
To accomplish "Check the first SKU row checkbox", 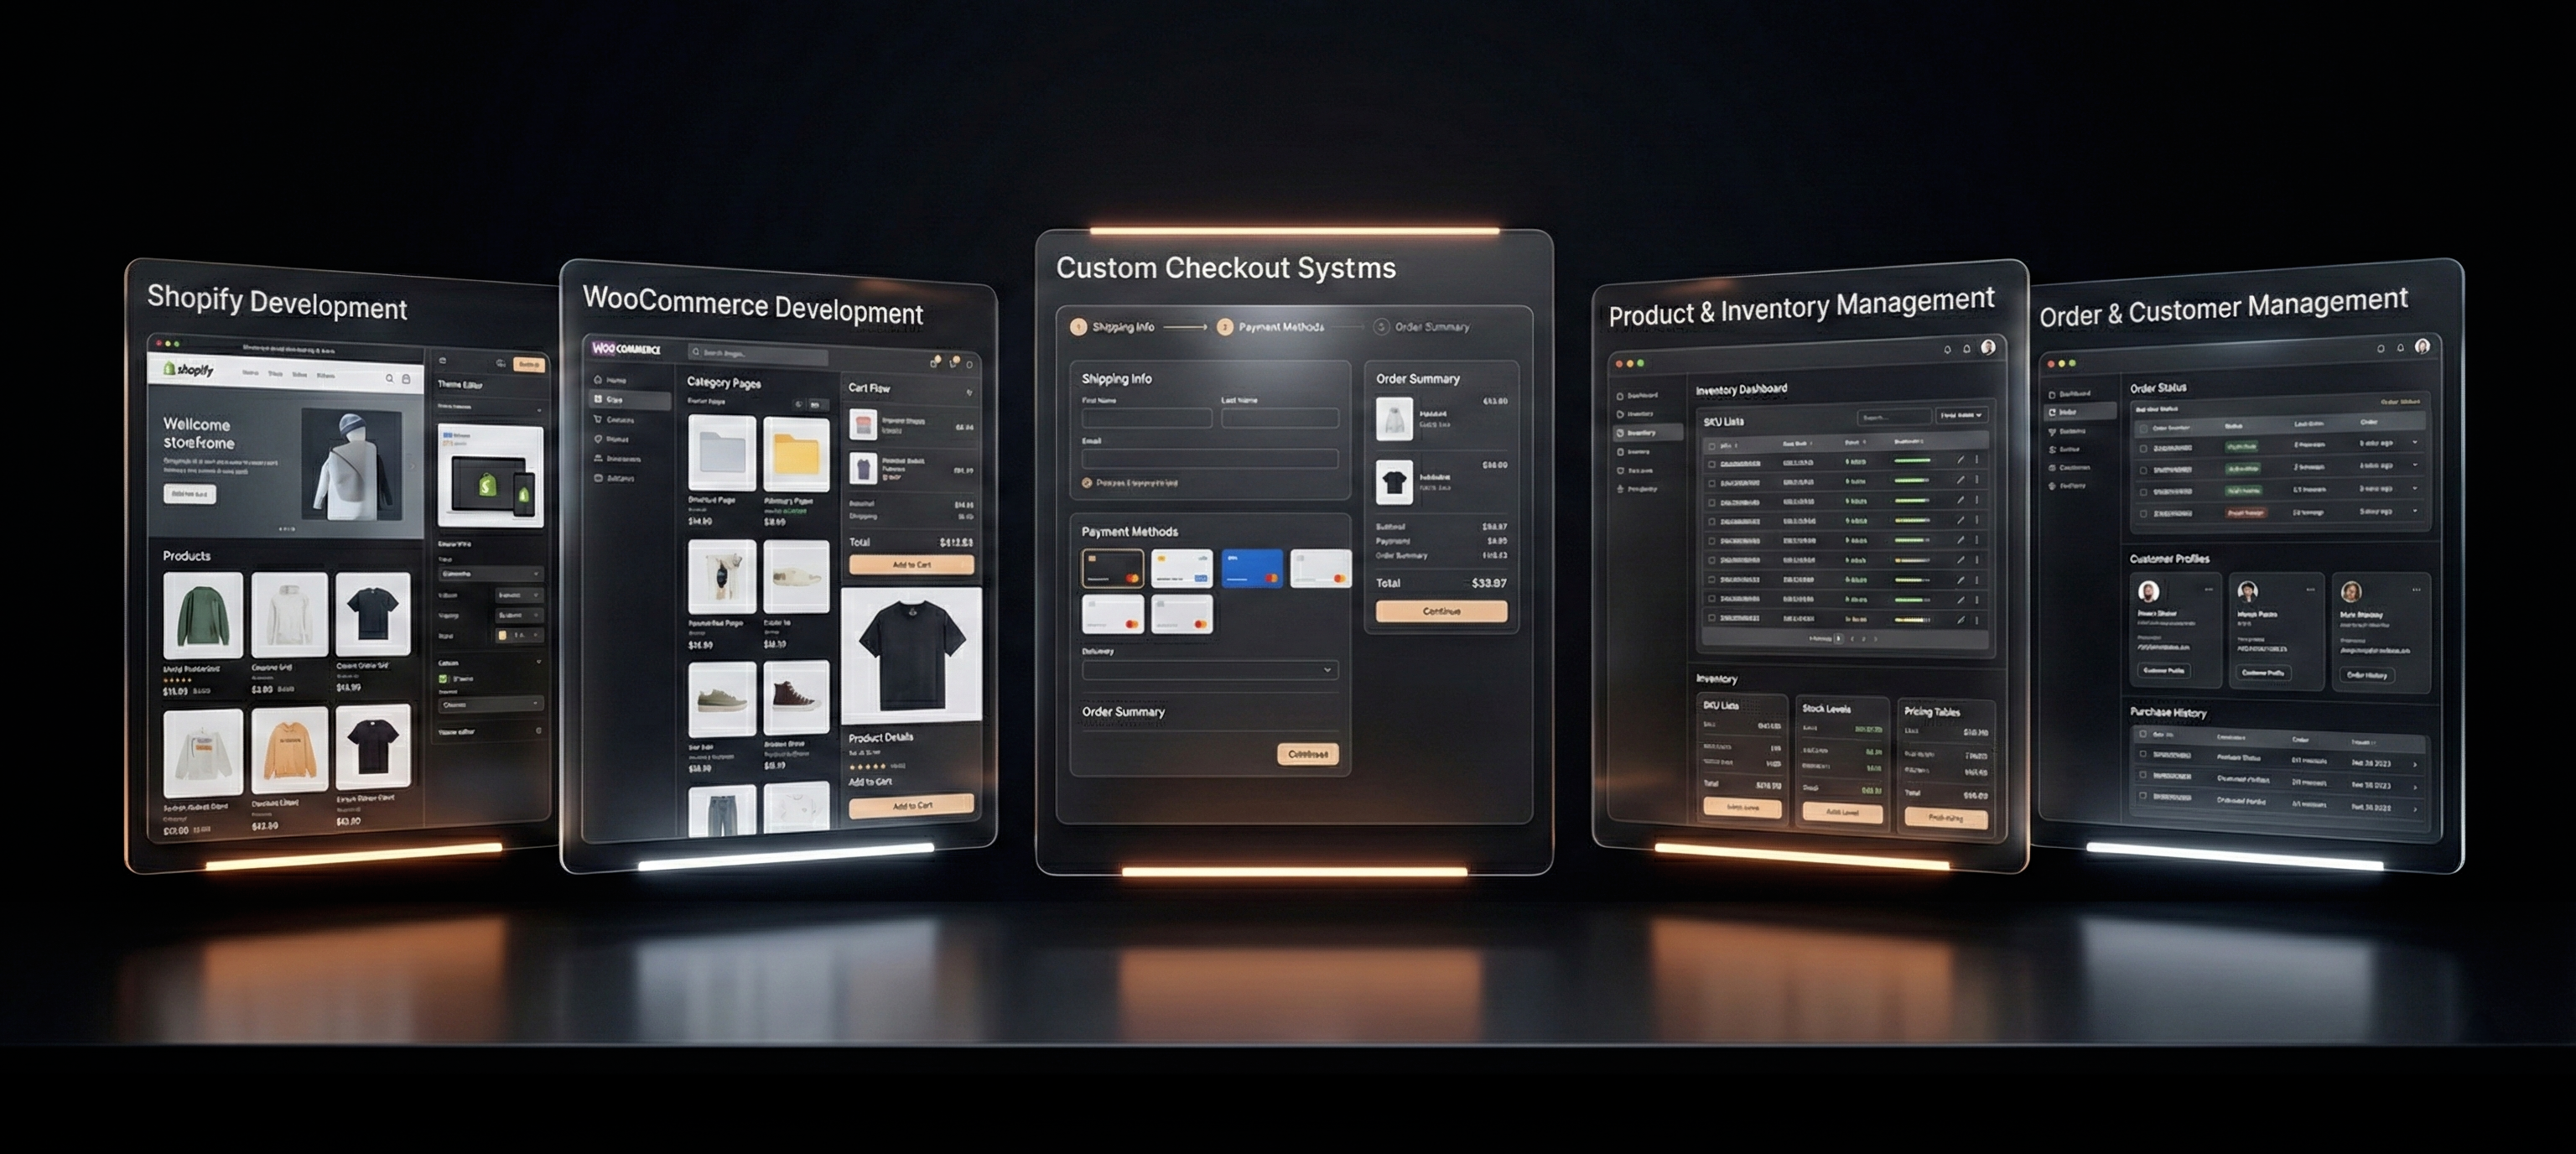I will point(1711,464).
